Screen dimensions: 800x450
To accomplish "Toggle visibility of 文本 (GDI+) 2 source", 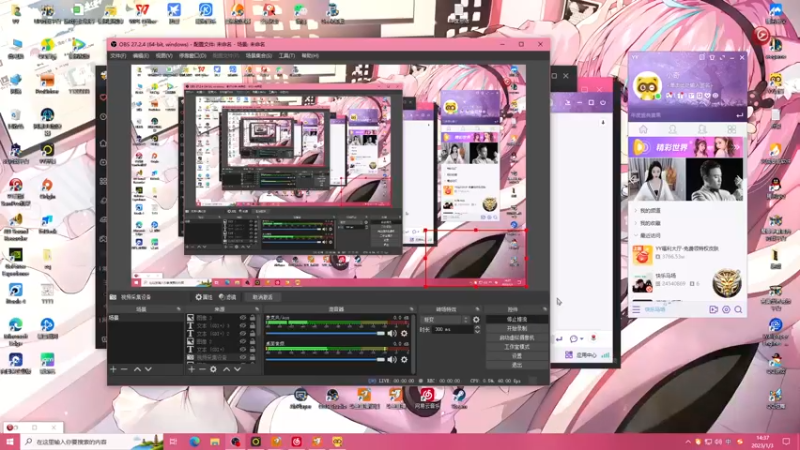I will click(243, 334).
